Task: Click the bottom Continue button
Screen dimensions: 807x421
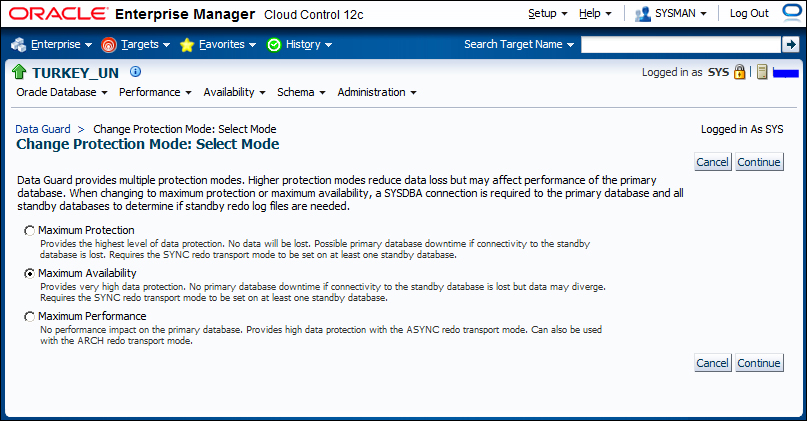Action: click(759, 363)
